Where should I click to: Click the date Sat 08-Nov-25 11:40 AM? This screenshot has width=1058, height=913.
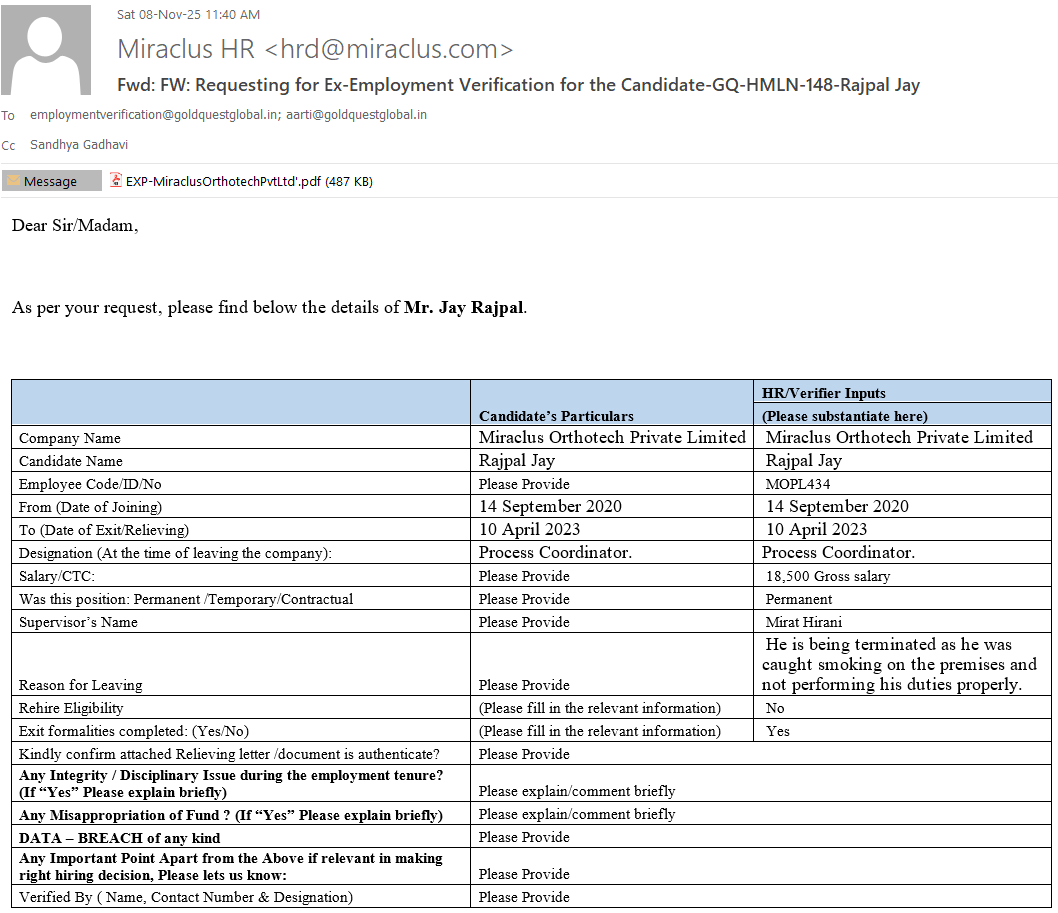188,15
